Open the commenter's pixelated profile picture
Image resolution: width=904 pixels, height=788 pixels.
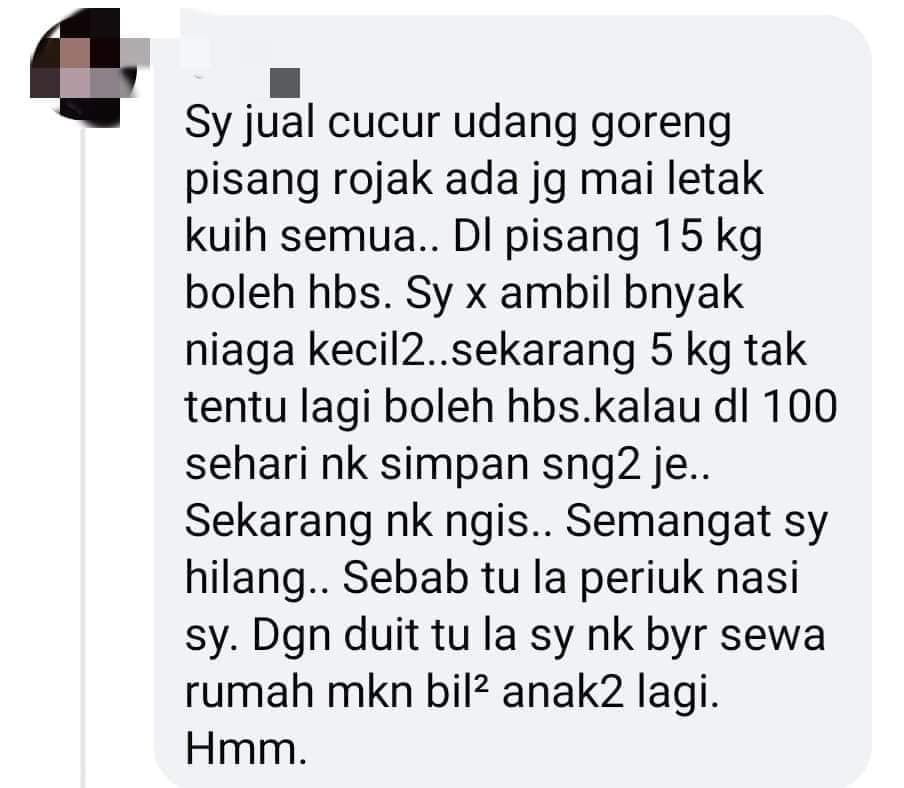84,67
